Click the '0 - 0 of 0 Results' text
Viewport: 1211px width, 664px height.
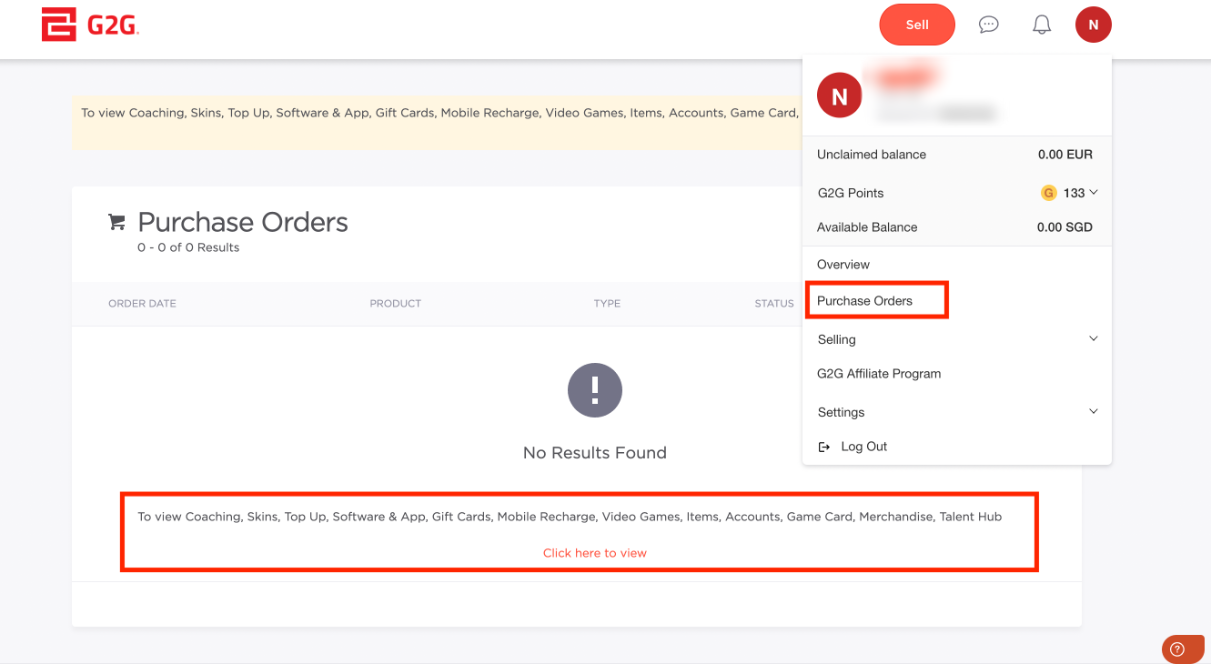pos(188,248)
